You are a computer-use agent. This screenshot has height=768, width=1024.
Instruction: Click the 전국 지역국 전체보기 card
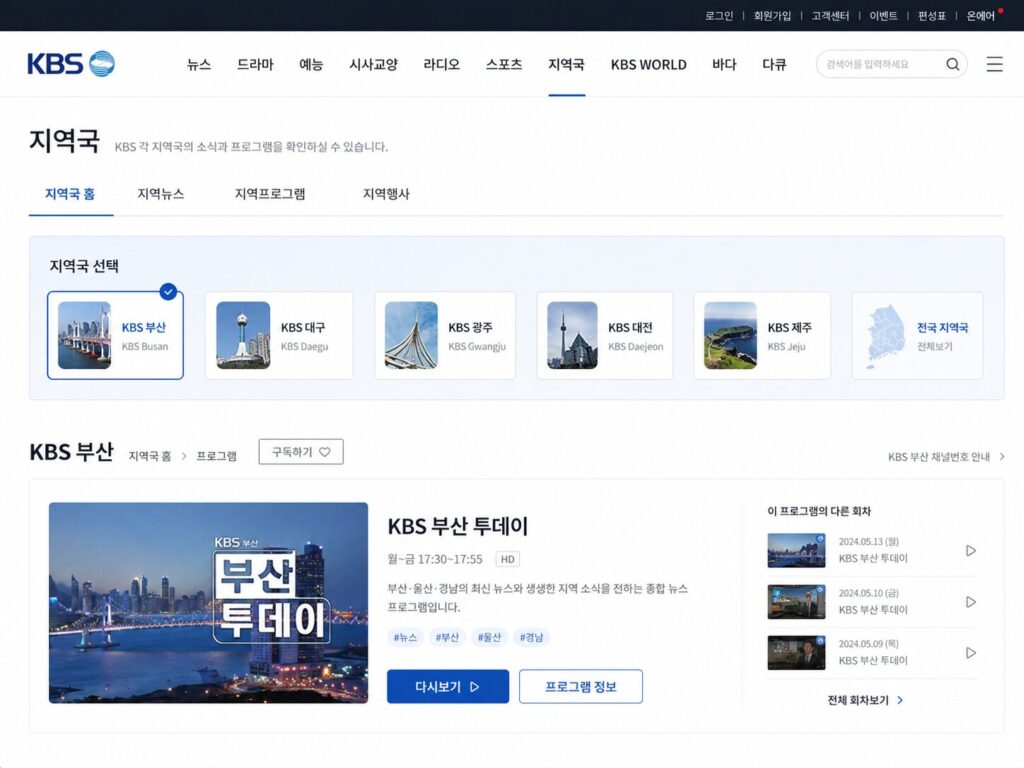pyautogui.click(x=917, y=336)
